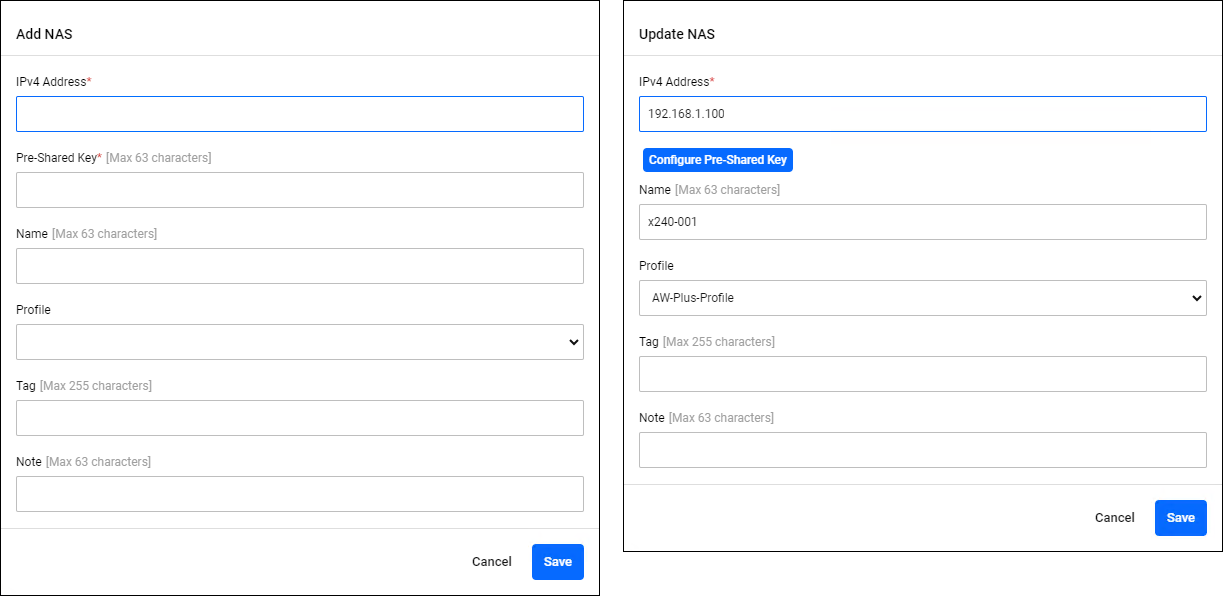This screenshot has height=596, width=1223.
Task: Save the new NAS in Add NAS dialog
Action: click(x=557, y=562)
